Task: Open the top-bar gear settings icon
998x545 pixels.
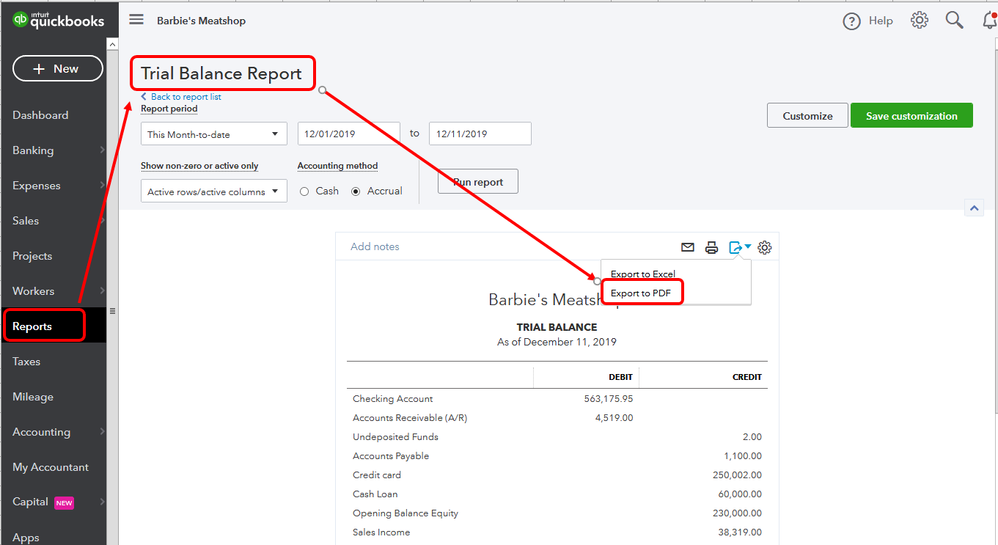Action: 919,20
